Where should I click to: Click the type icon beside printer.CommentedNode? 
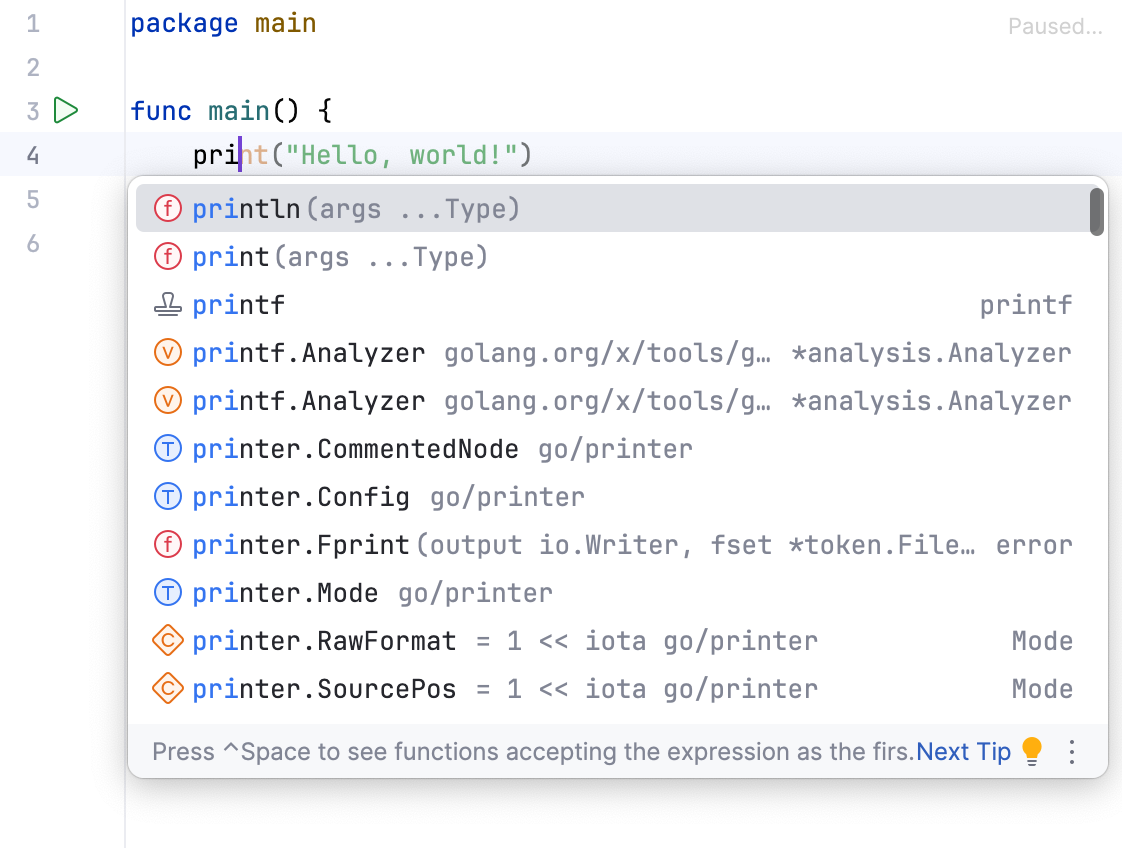[168, 448]
